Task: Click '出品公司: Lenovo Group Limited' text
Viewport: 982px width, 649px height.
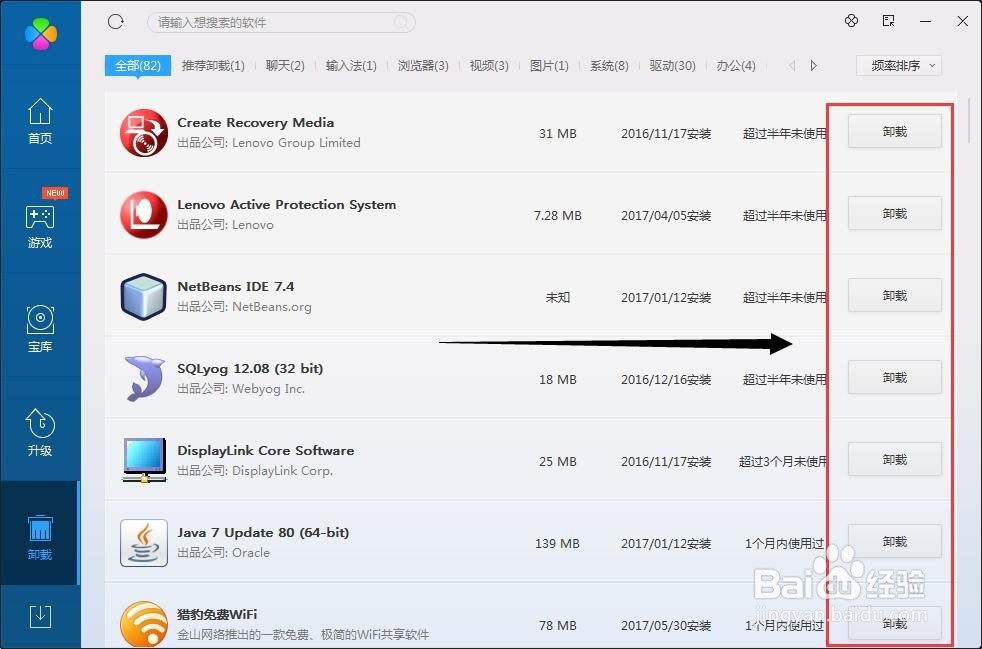Action: click(x=269, y=143)
